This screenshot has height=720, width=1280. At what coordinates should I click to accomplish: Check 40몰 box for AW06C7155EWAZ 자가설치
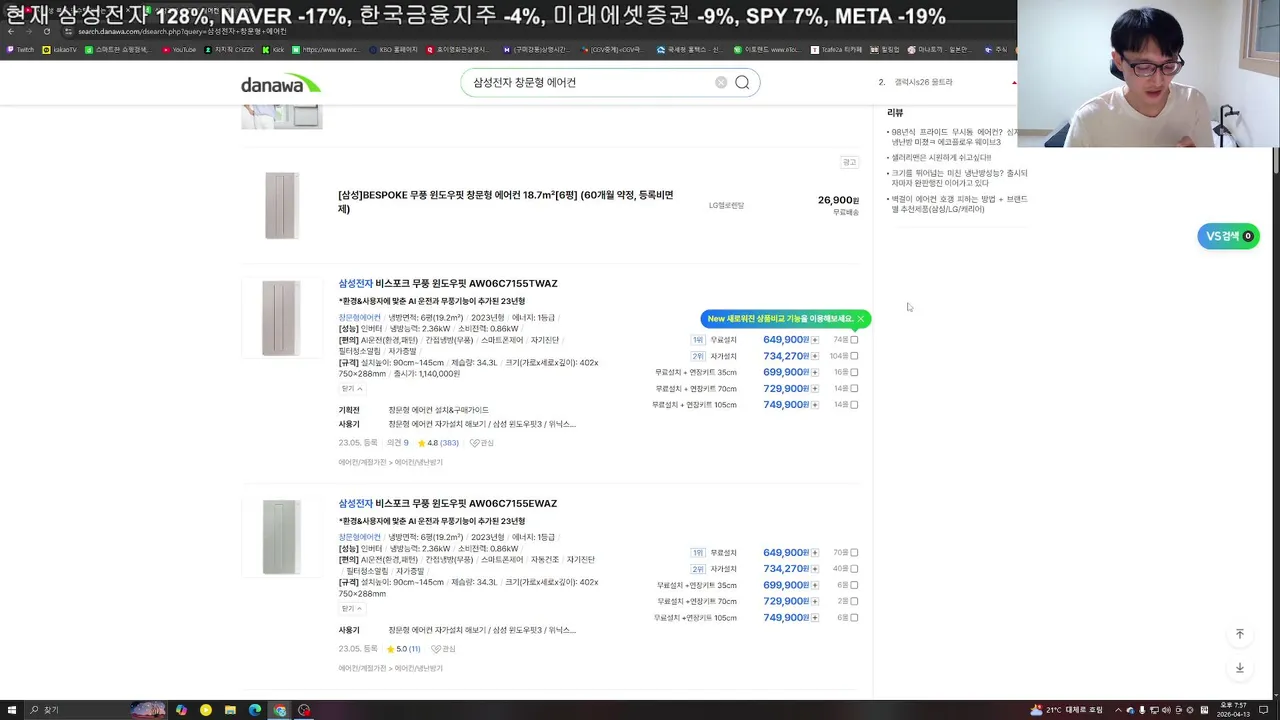pyautogui.click(x=854, y=569)
